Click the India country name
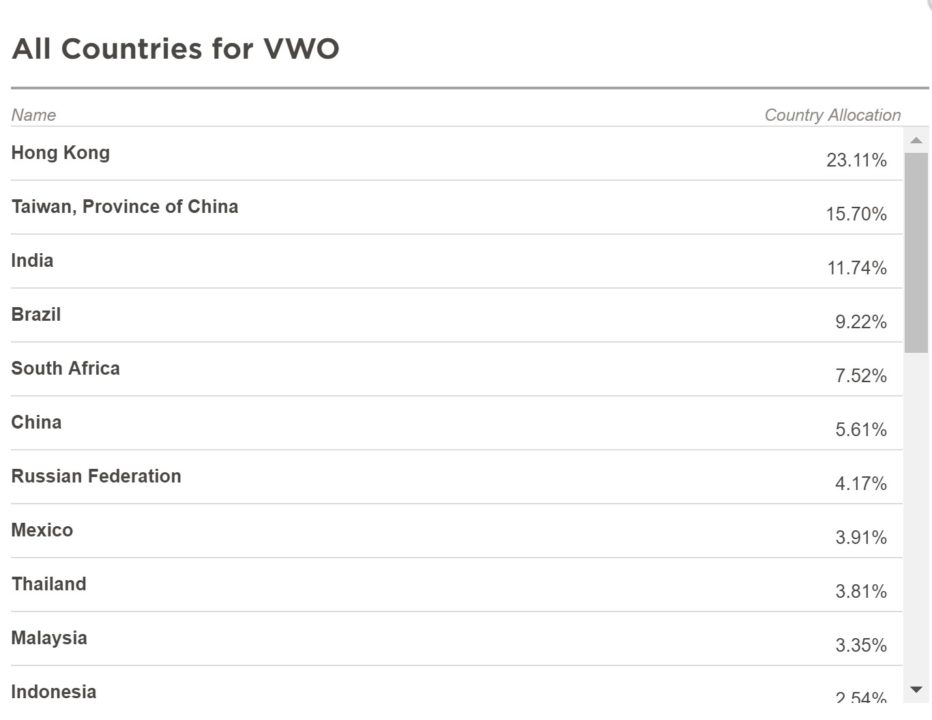Viewport: 932px width, 720px height. (x=33, y=261)
